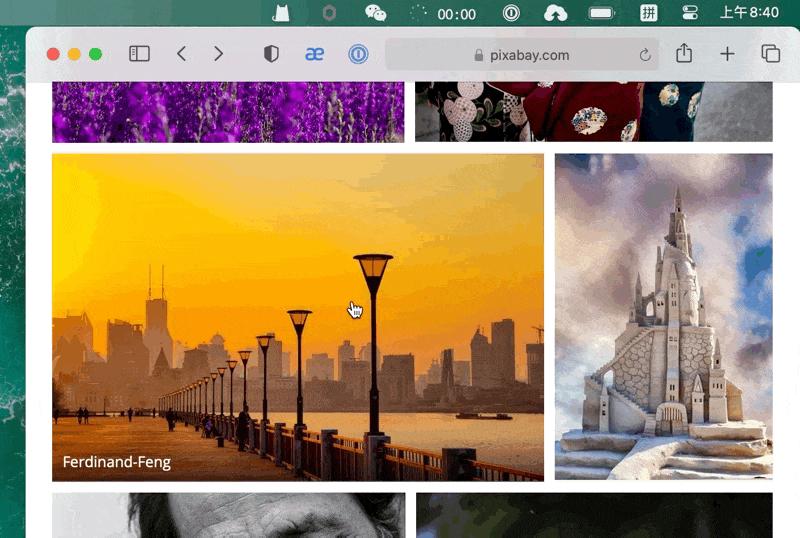Open the sand castle image
The height and width of the screenshot is (538, 800).
click(663, 317)
